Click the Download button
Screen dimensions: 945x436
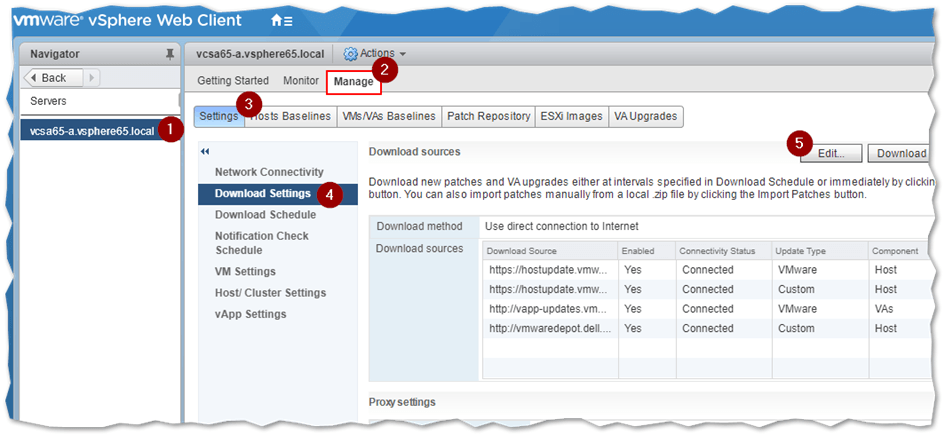[901, 153]
